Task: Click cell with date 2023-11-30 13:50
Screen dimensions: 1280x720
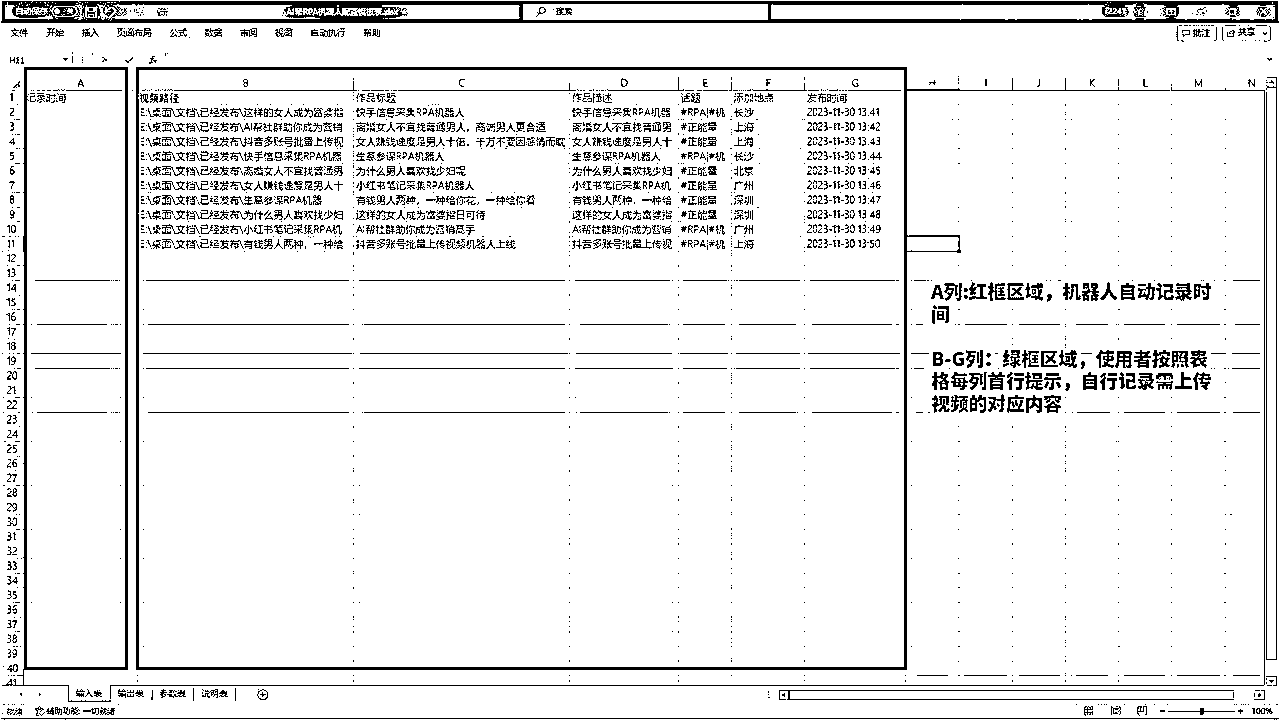Action: [x=855, y=244]
